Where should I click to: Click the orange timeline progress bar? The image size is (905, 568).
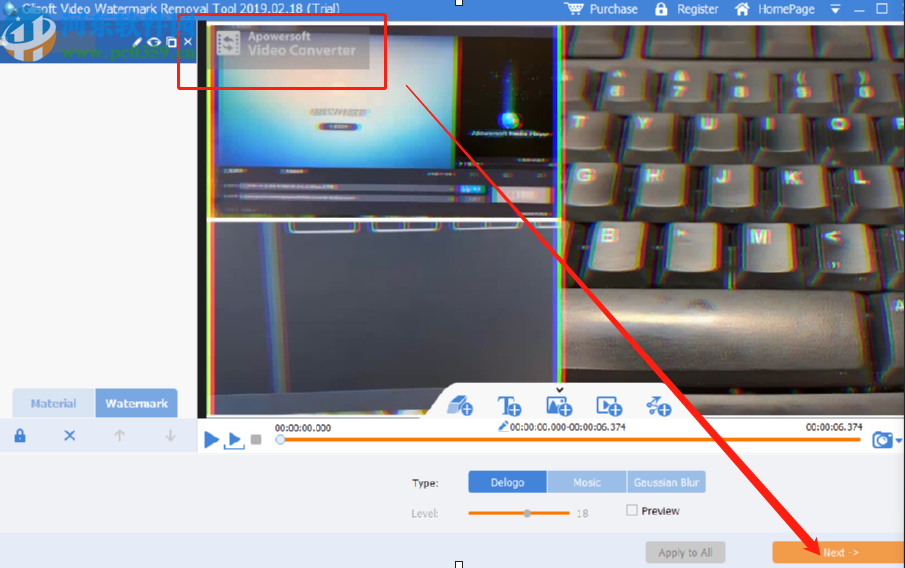pyautogui.click(x=570, y=440)
